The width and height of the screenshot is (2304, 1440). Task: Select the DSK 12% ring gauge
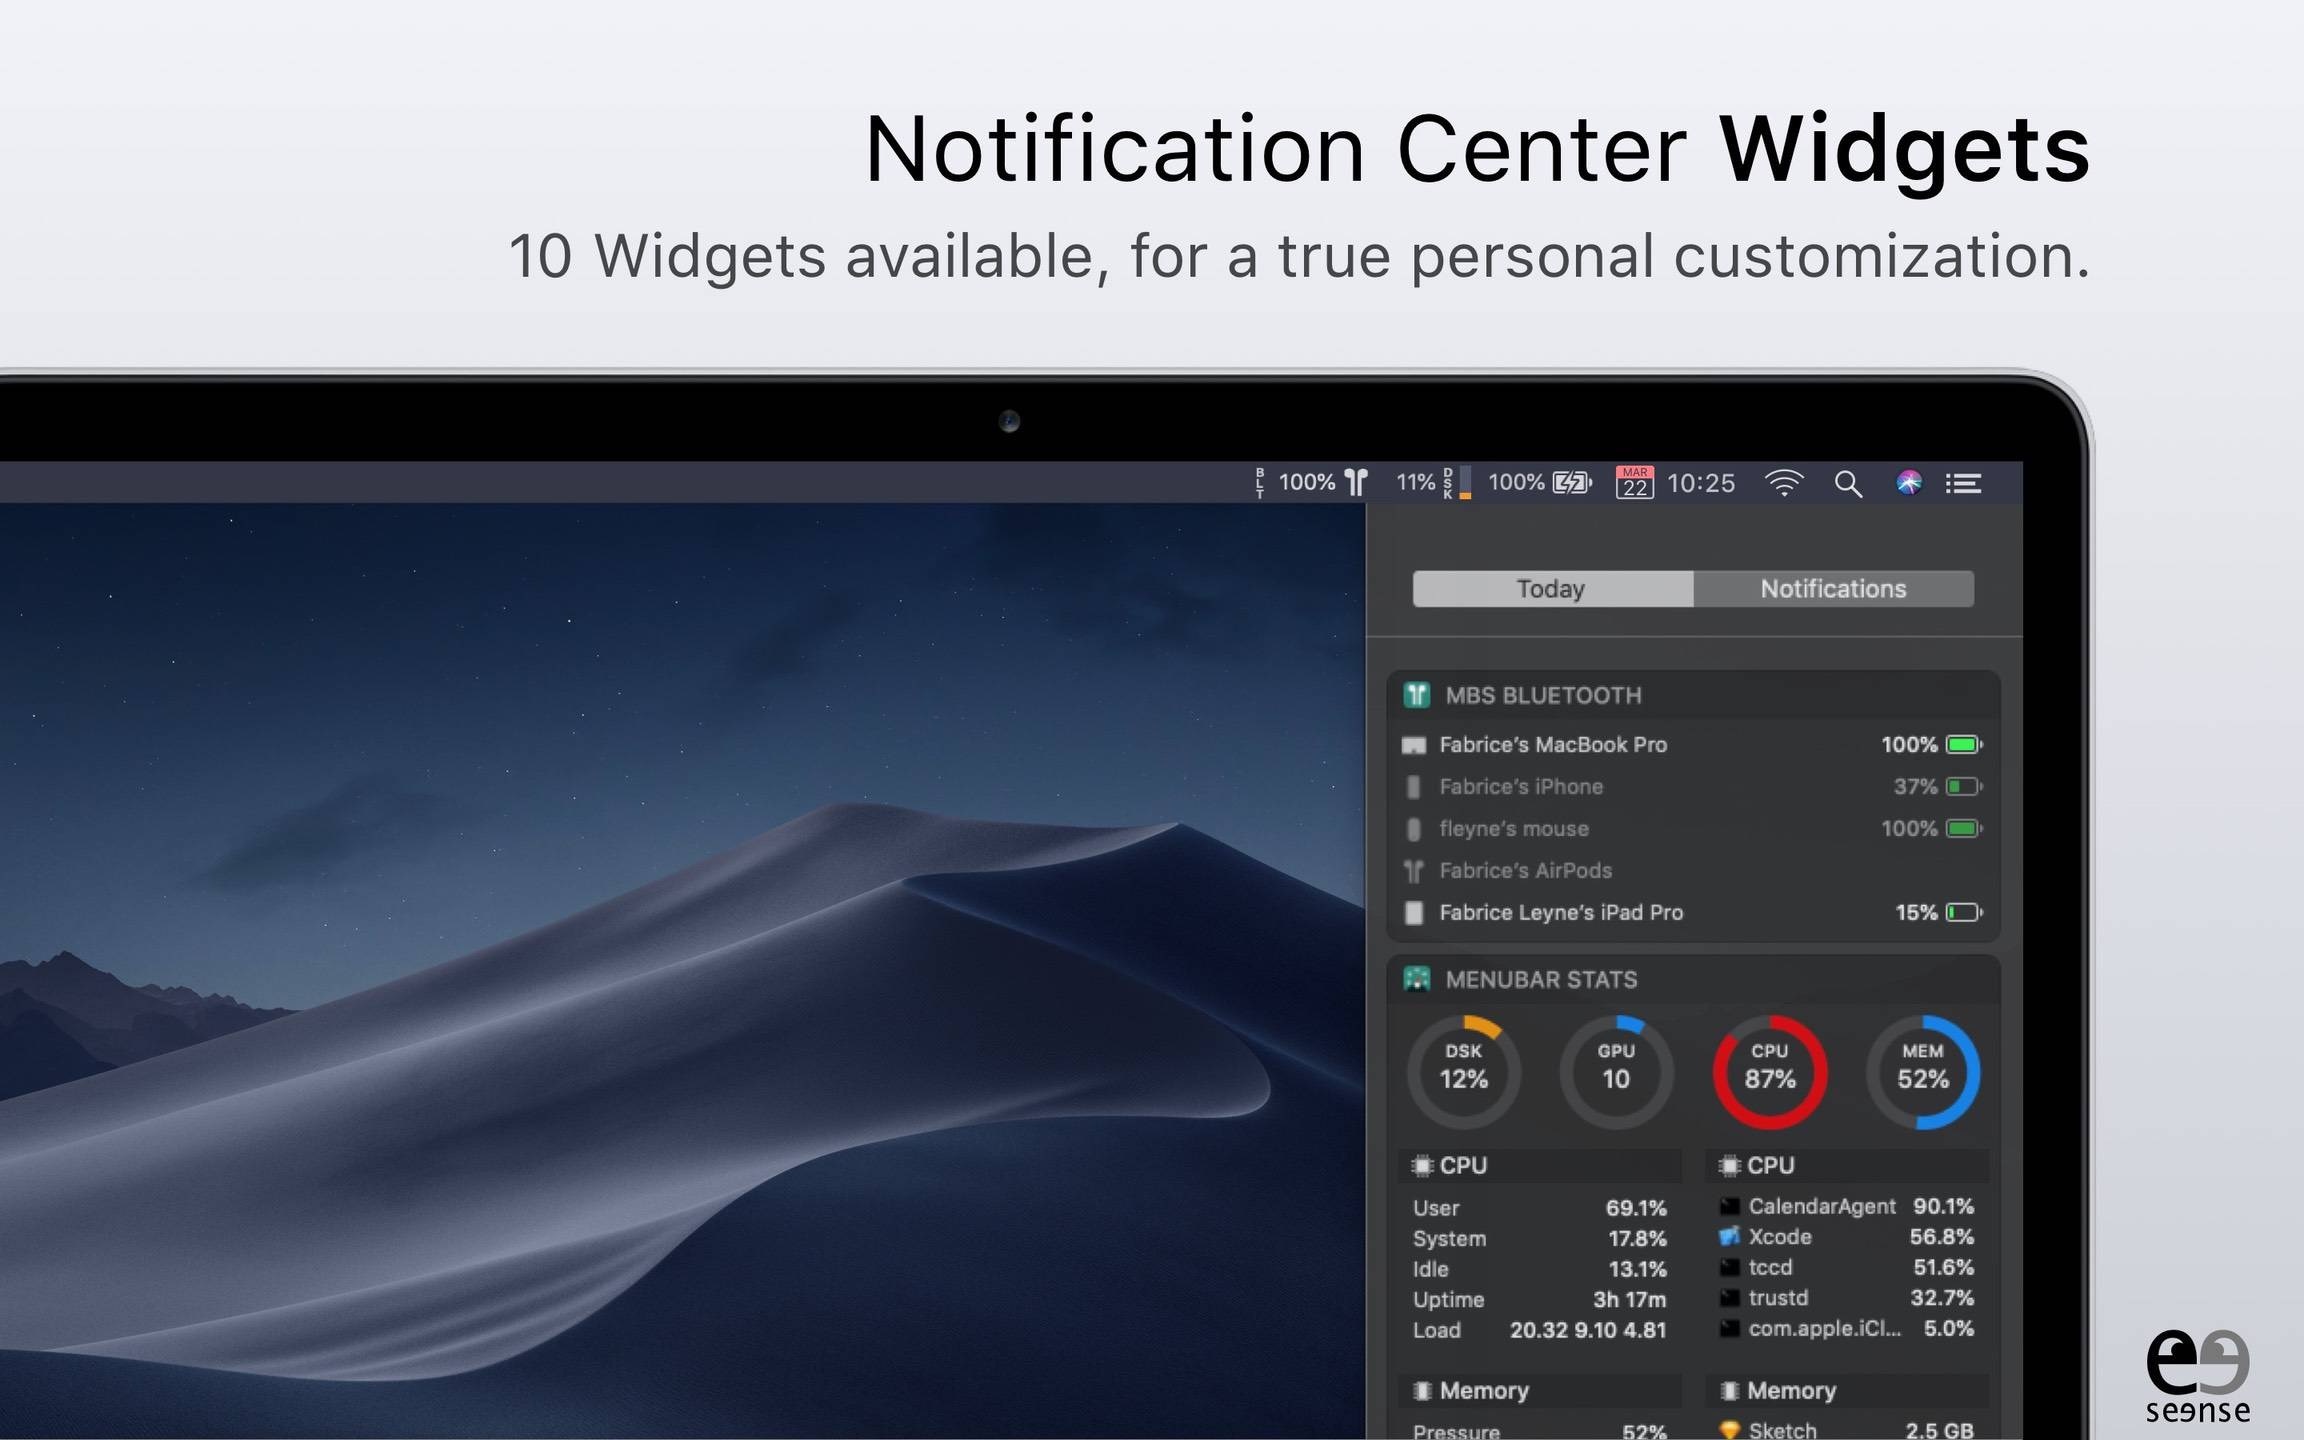(x=1463, y=1072)
